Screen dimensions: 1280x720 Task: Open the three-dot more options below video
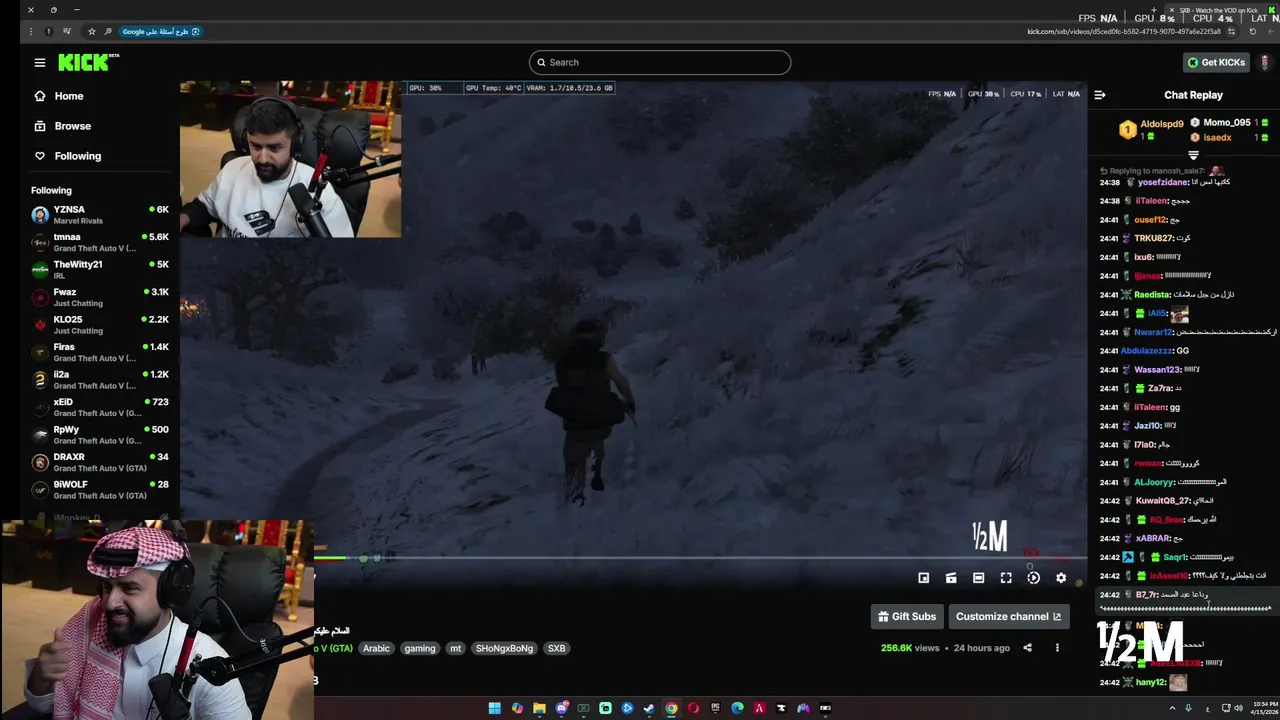[1057, 648]
